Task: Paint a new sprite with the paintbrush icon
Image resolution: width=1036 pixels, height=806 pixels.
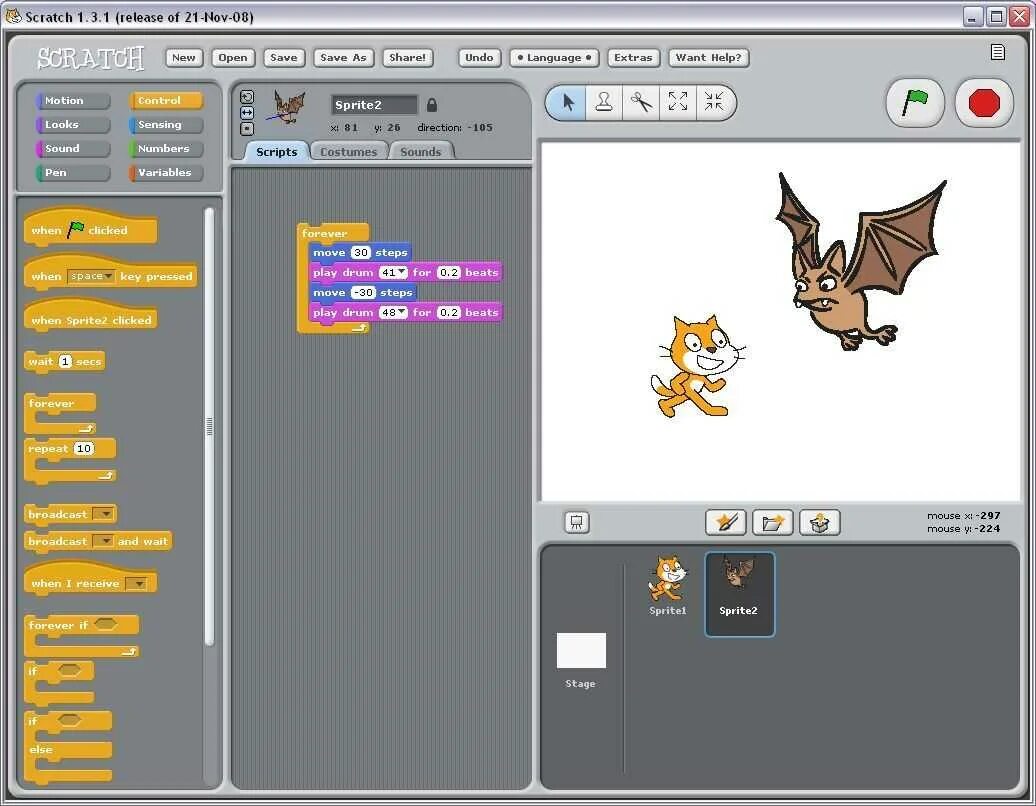Action: coord(726,522)
